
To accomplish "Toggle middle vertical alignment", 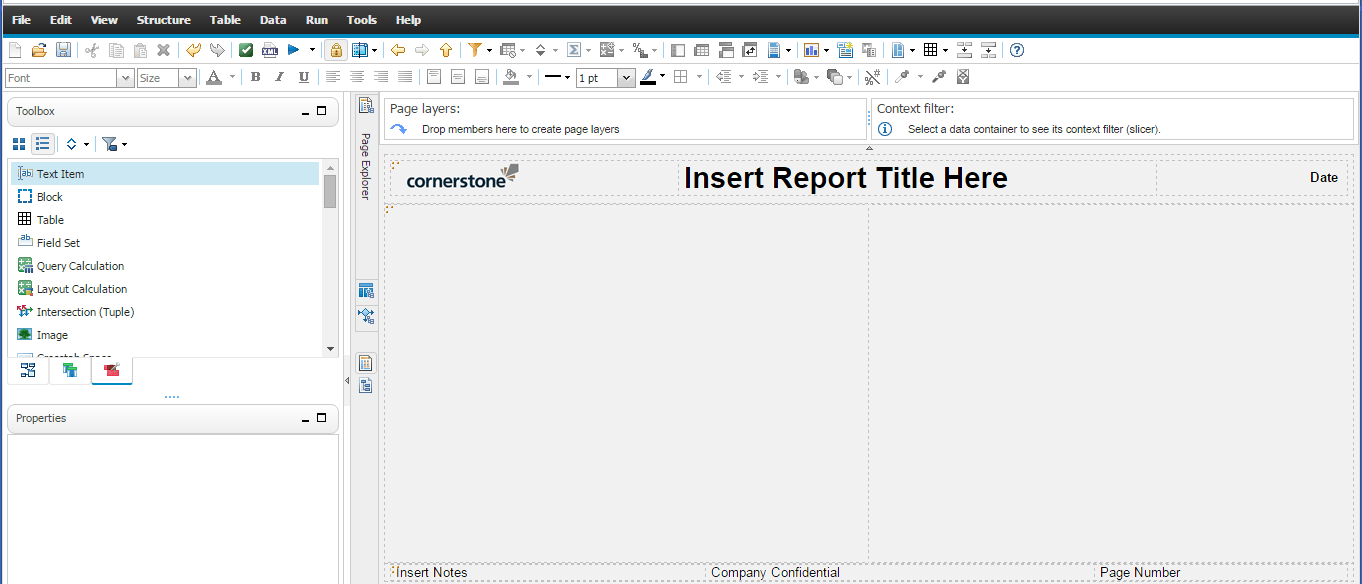I will click(x=458, y=77).
